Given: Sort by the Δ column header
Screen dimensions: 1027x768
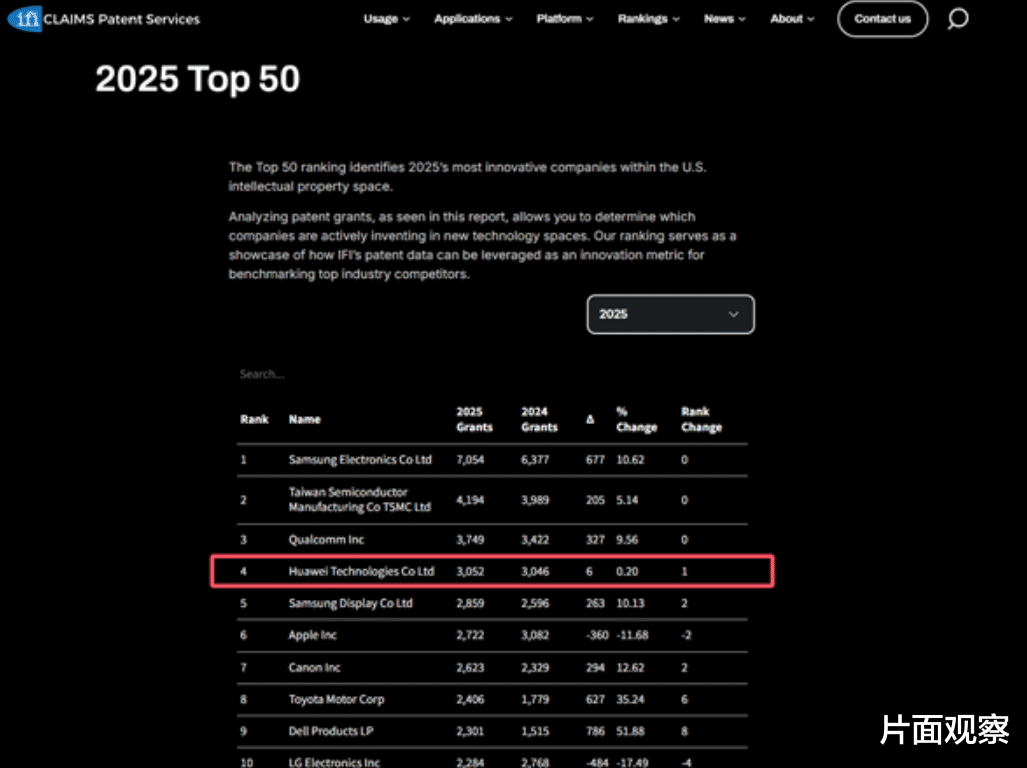Looking at the screenshot, I should [x=590, y=419].
